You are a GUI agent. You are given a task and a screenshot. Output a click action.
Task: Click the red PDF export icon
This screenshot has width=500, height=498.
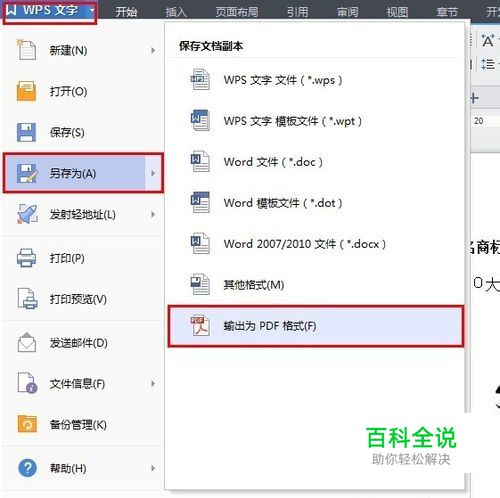coord(200,325)
